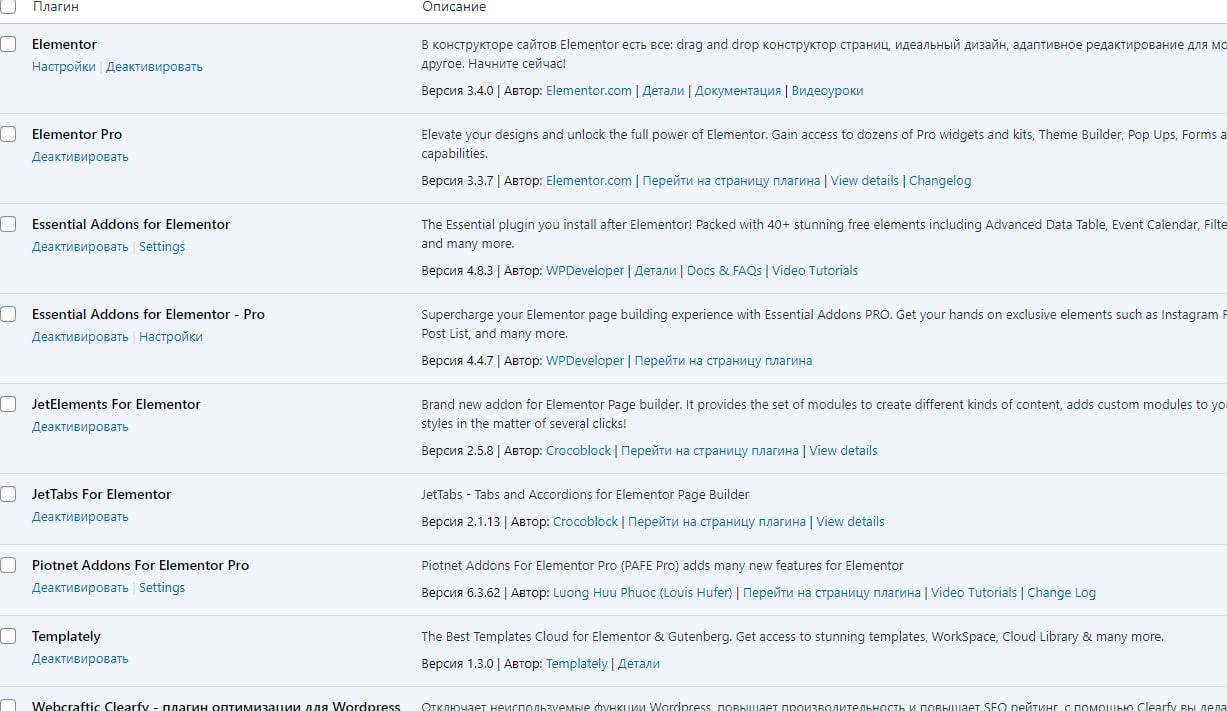Open Changelog link for Elementor Pro
Viewport: 1227px width, 711px height.
(x=940, y=181)
